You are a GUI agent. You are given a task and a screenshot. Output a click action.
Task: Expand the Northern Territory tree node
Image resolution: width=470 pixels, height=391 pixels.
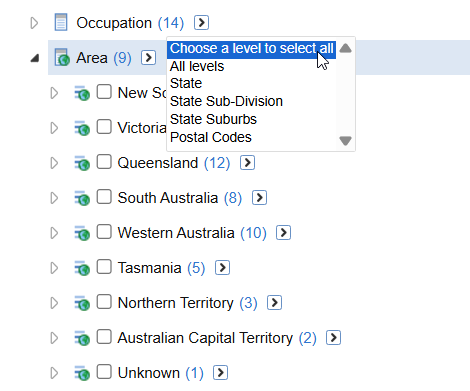click(x=54, y=303)
